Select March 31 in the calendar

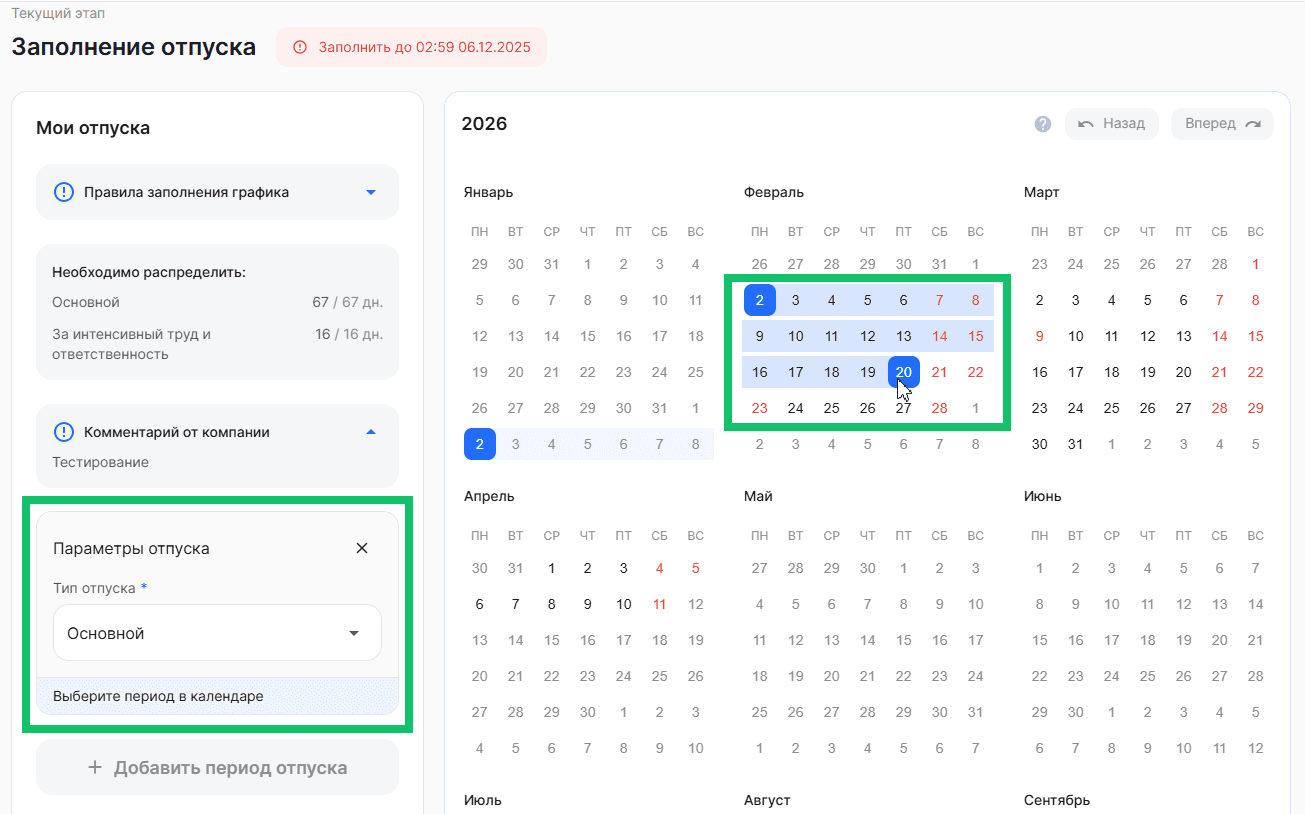tap(1076, 444)
